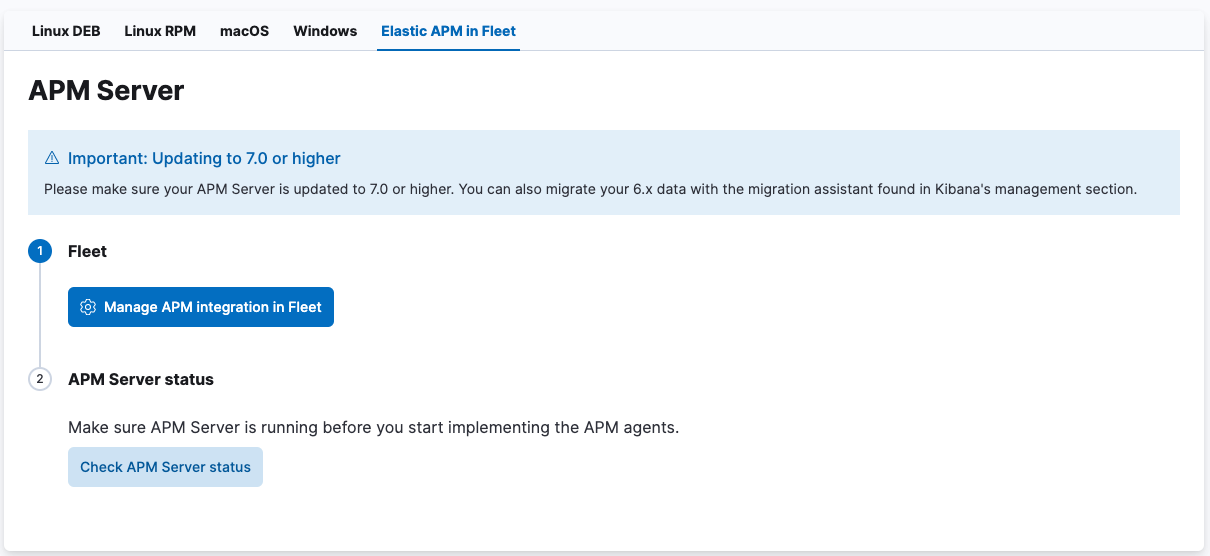Viewport: 1210px width, 556px height.
Task: Click the APM Server status step title
Action: 141,379
